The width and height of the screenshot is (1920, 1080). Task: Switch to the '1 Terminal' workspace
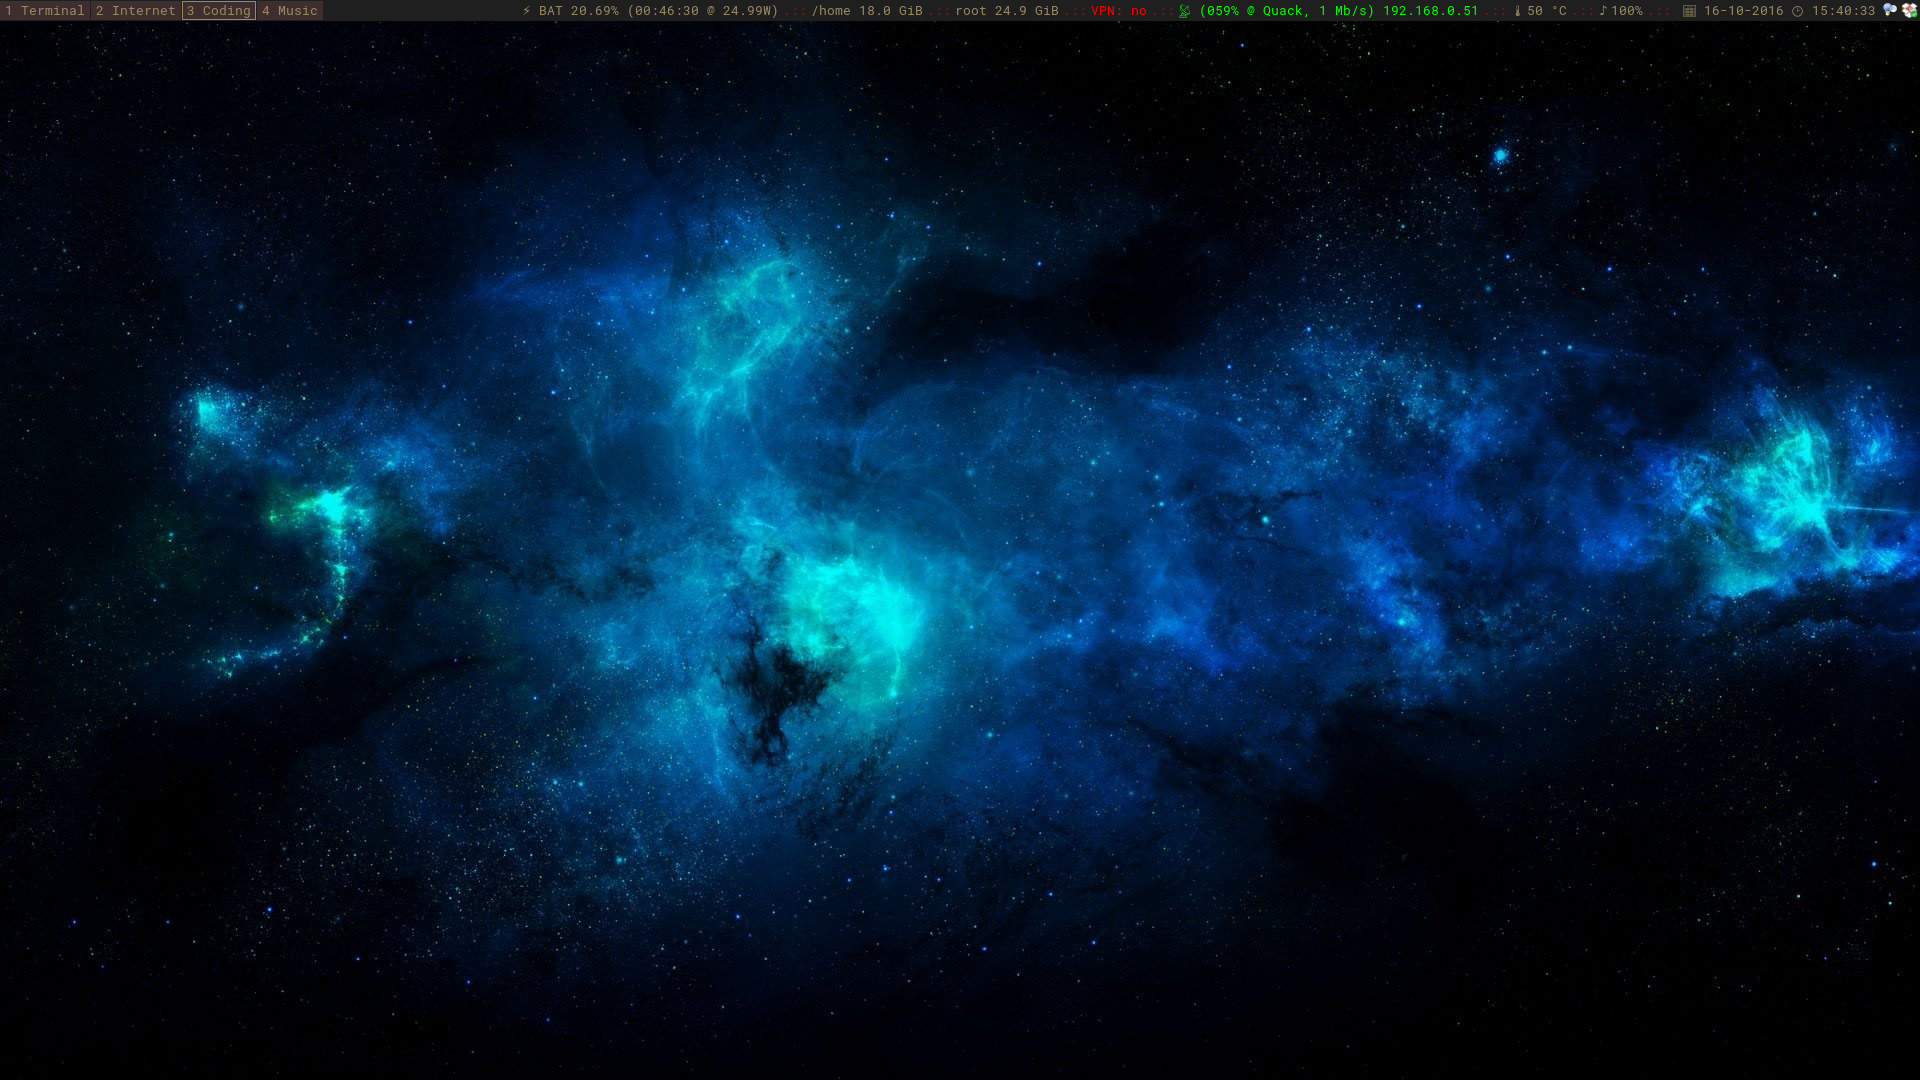(45, 11)
